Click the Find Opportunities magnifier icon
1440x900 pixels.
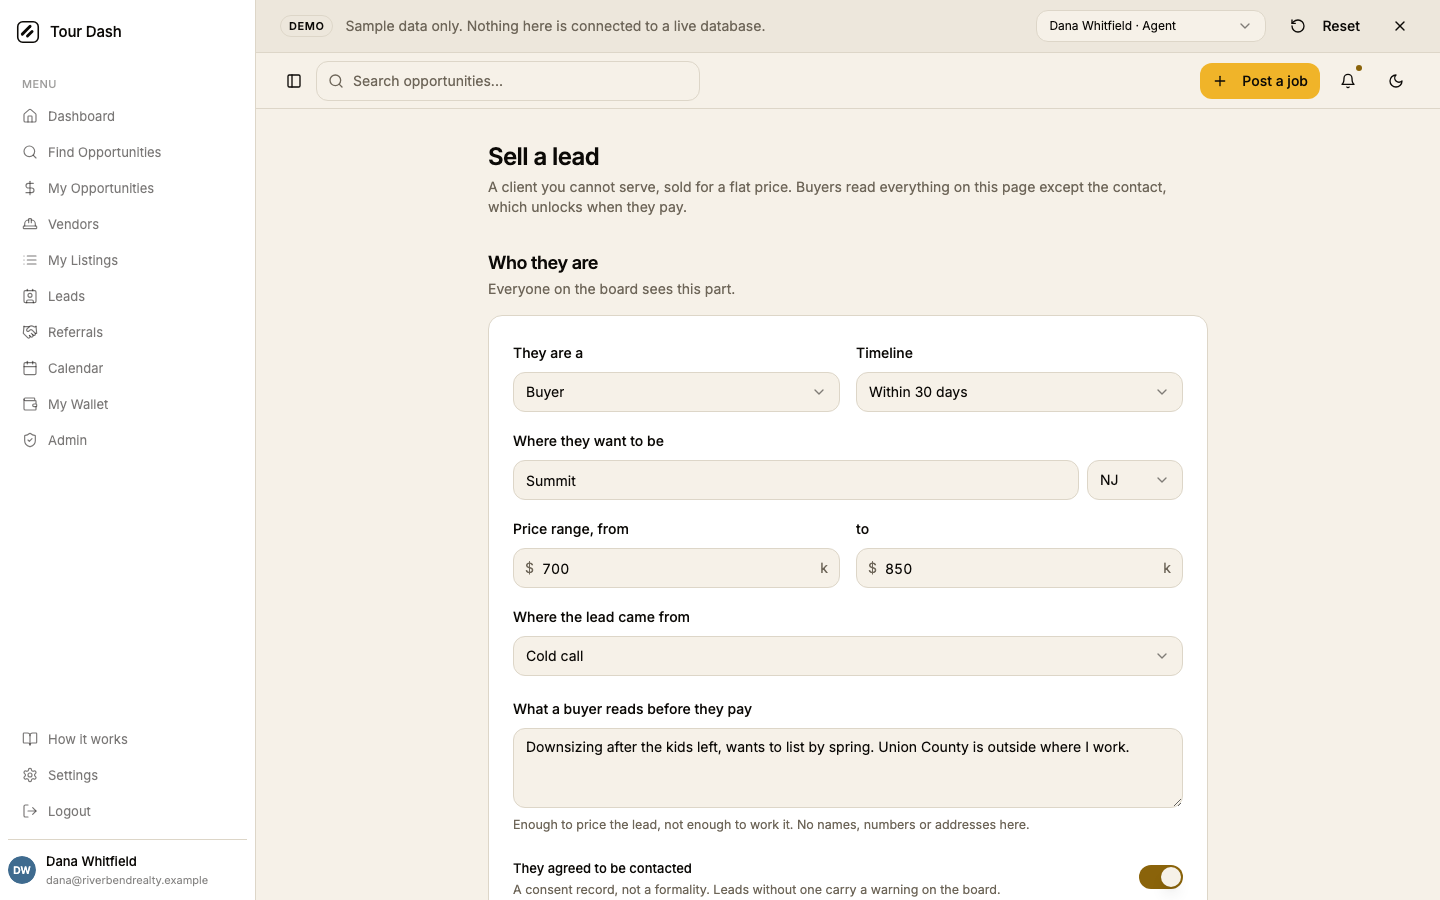[x=30, y=152]
